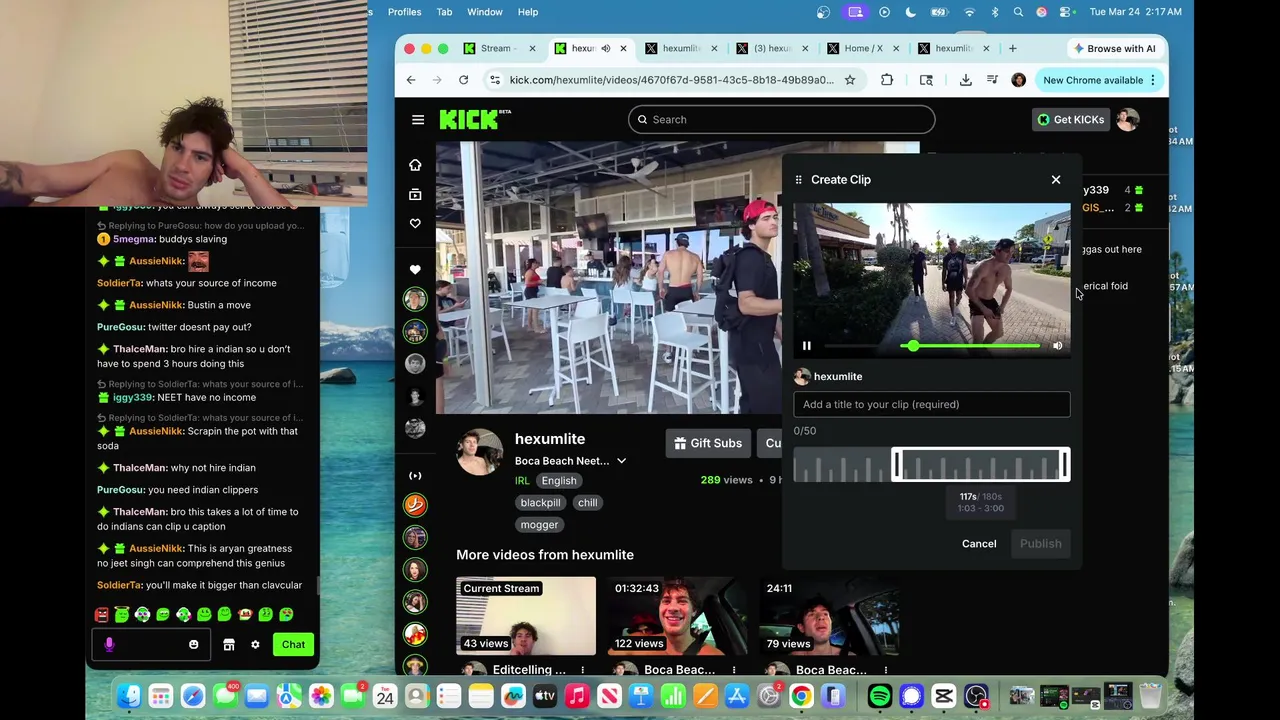Reload the Kick page
The image size is (1280, 720).
point(463,80)
